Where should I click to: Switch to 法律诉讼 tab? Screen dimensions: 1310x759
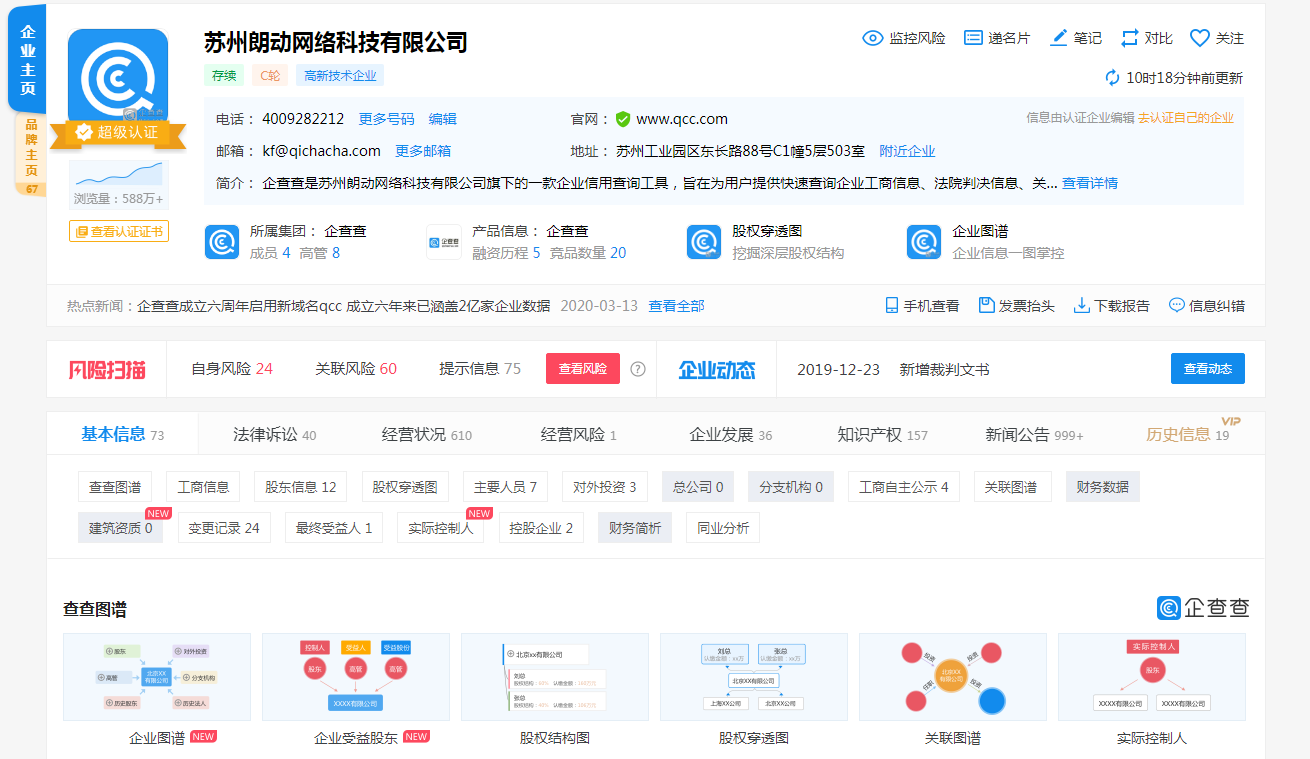[x=274, y=435]
